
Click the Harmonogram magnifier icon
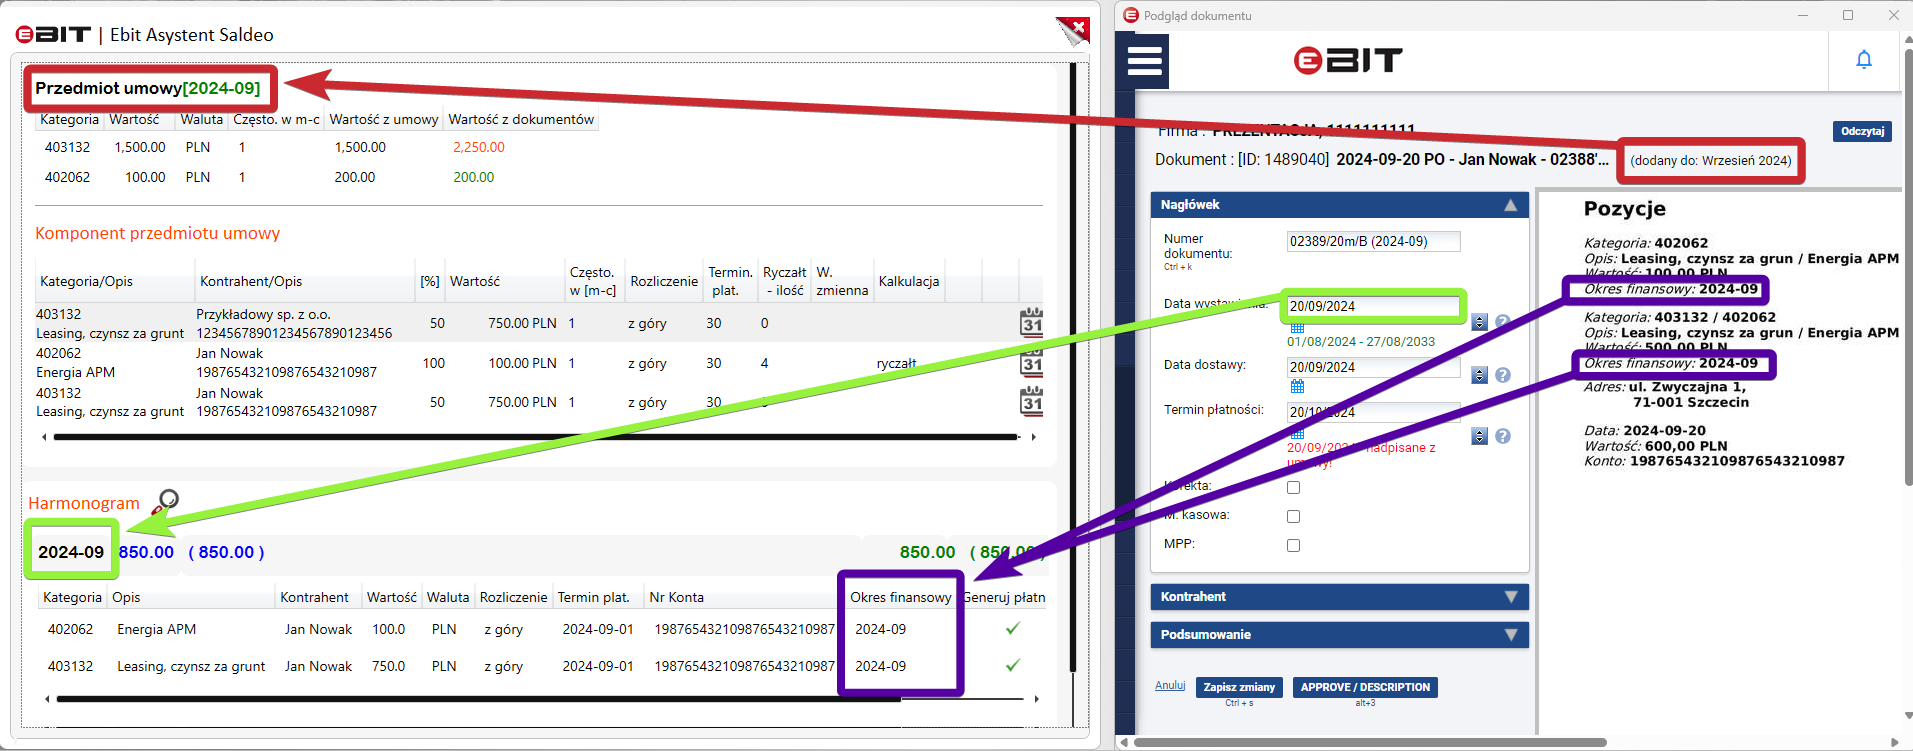coord(165,501)
